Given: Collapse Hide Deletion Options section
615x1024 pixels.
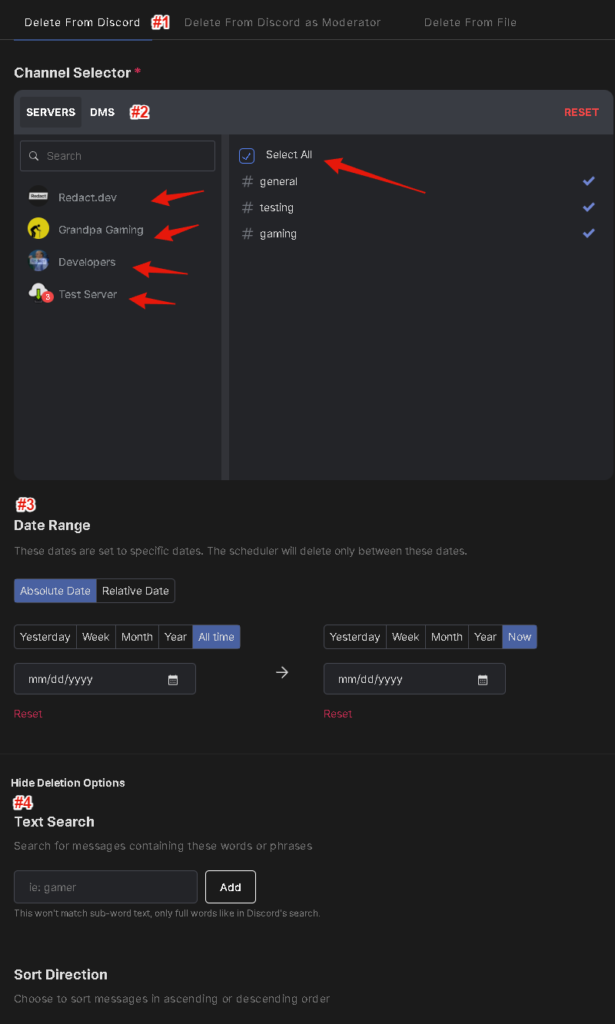Looking at the screenshot, I should 68,782.
